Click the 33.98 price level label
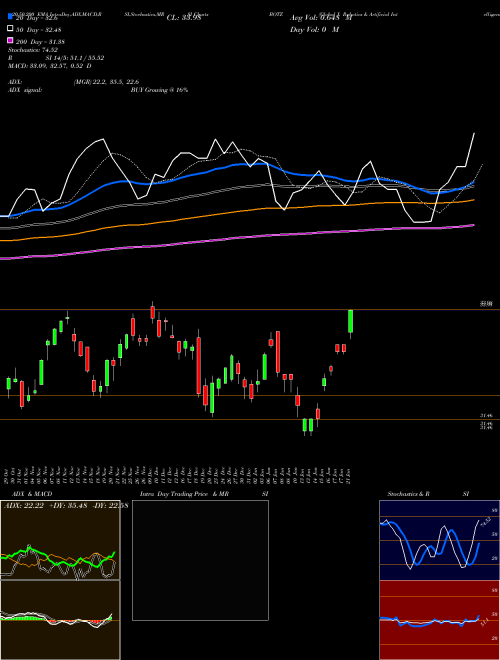The image size is (500, 660). click(486, 303)
